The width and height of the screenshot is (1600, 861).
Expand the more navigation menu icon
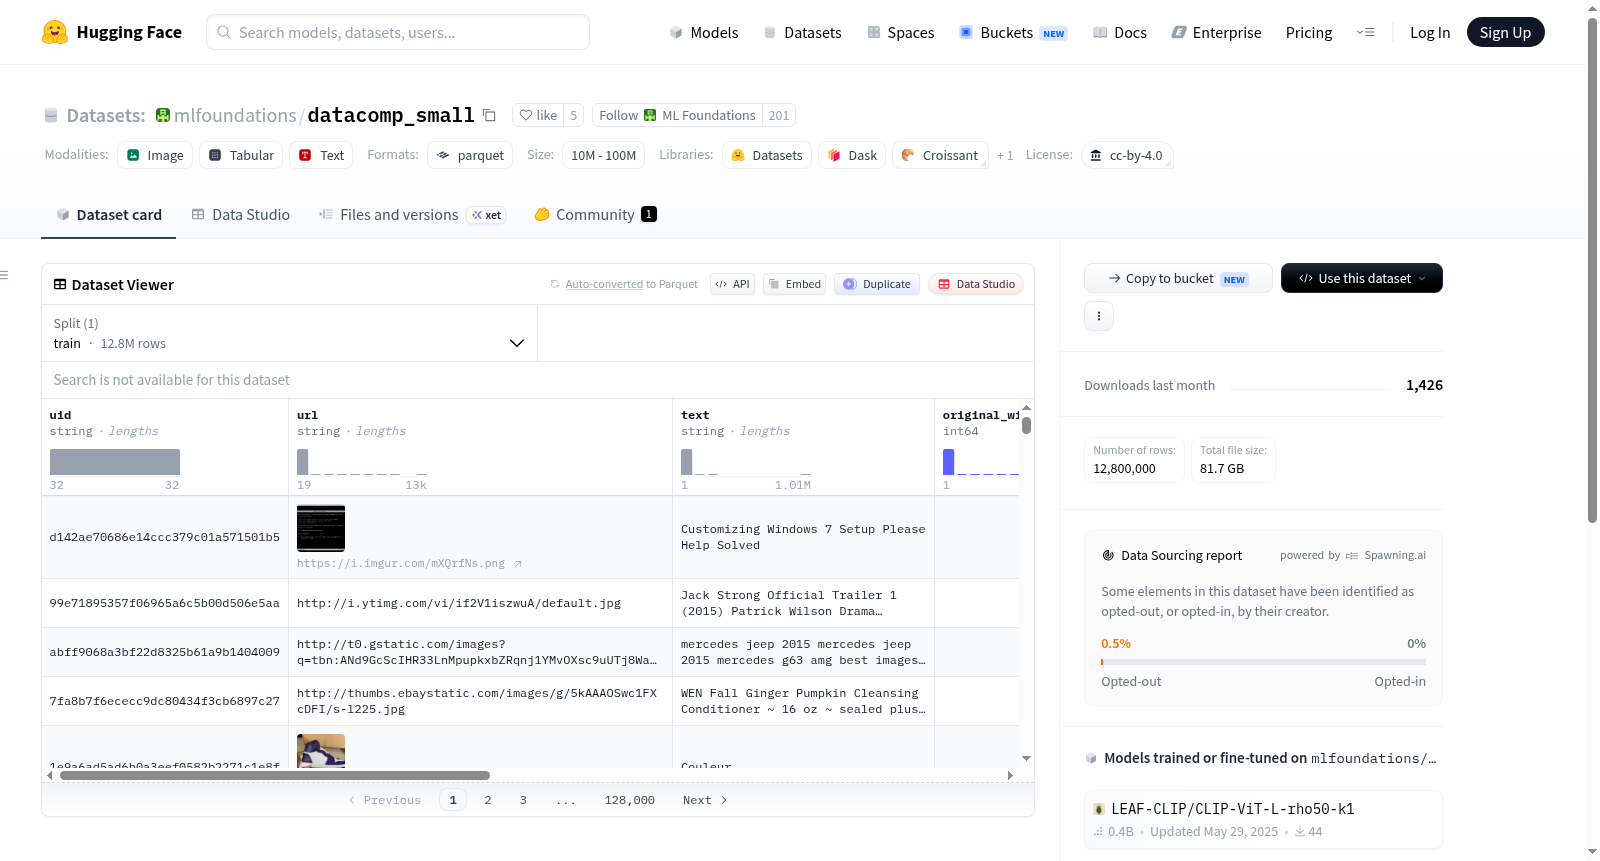point(1365,33)
